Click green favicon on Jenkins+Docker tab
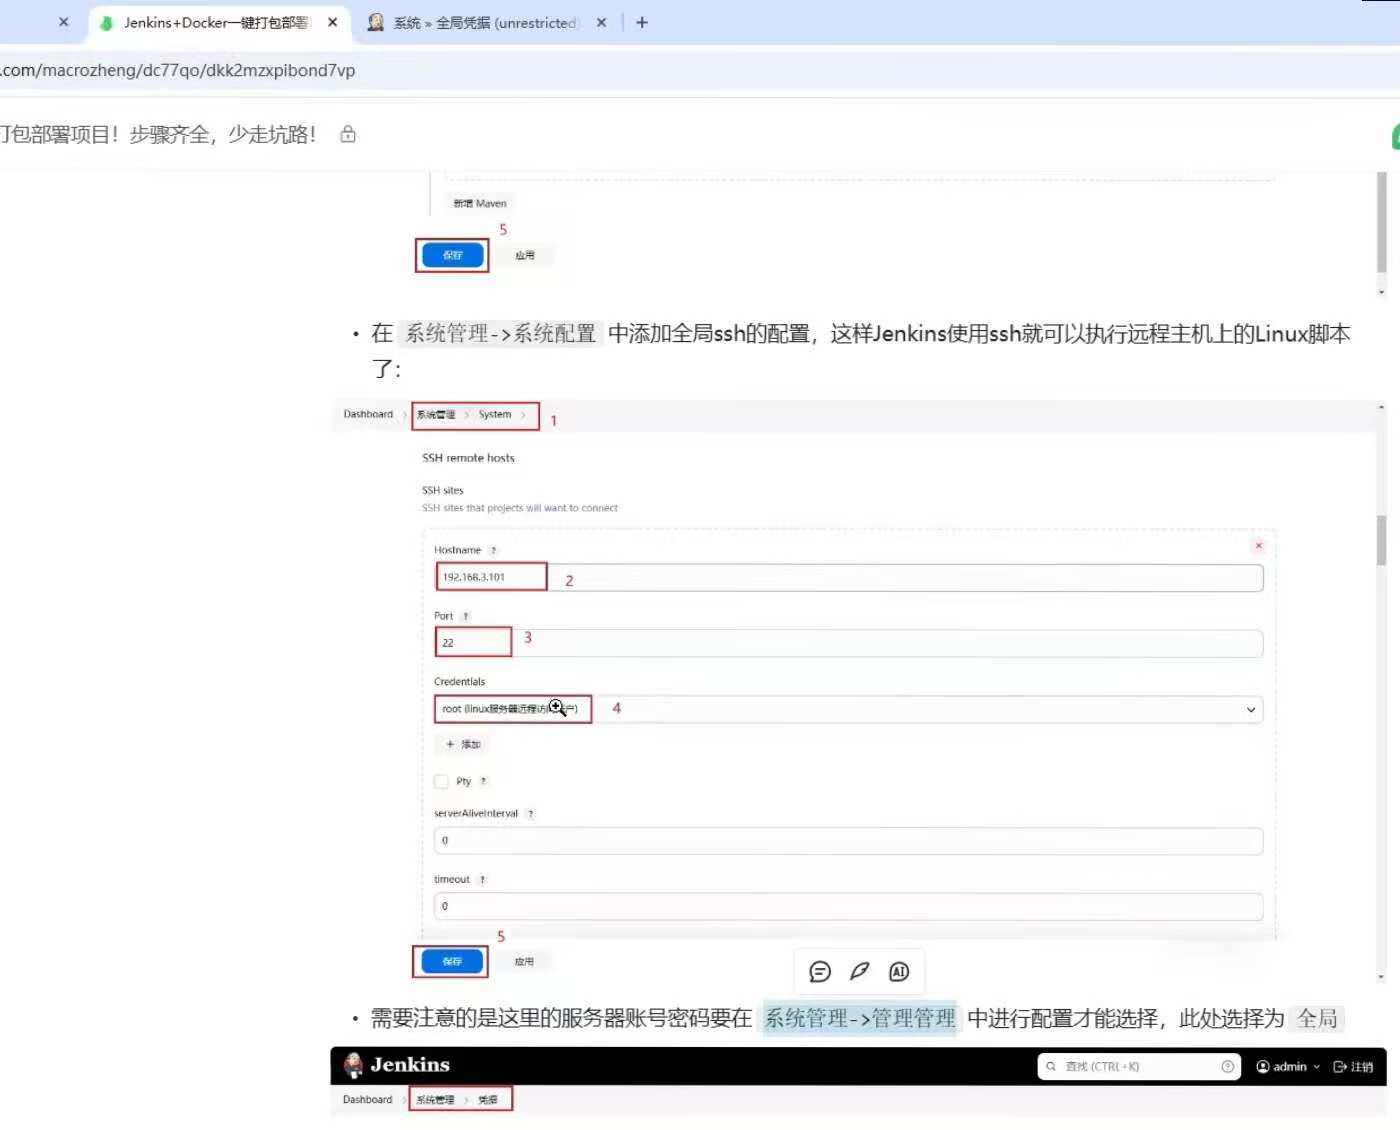This screenshot has height=1130, width=1400. (106, 23)
